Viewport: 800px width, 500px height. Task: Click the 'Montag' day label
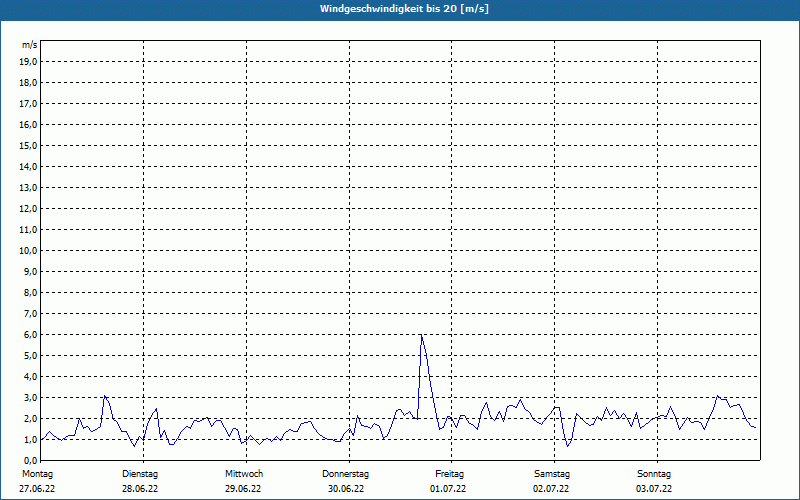37,474
